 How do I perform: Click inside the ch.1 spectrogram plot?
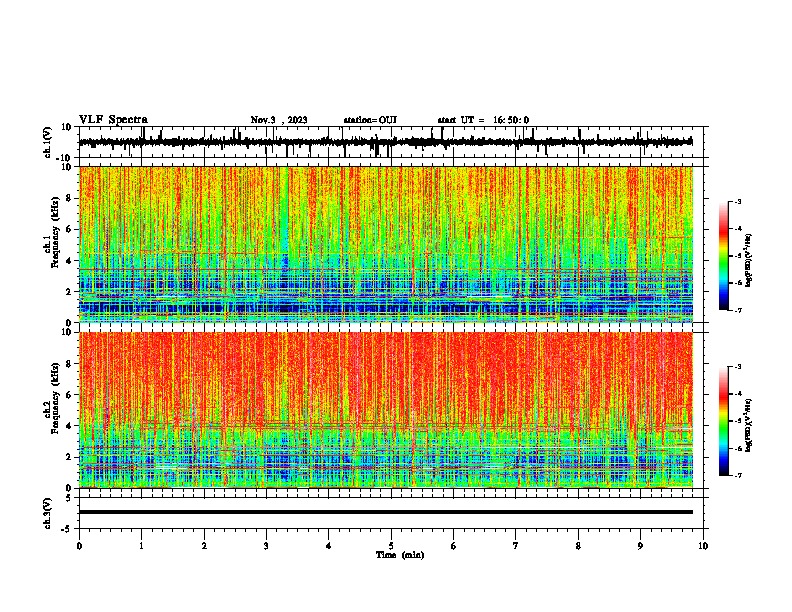[386, 244]
